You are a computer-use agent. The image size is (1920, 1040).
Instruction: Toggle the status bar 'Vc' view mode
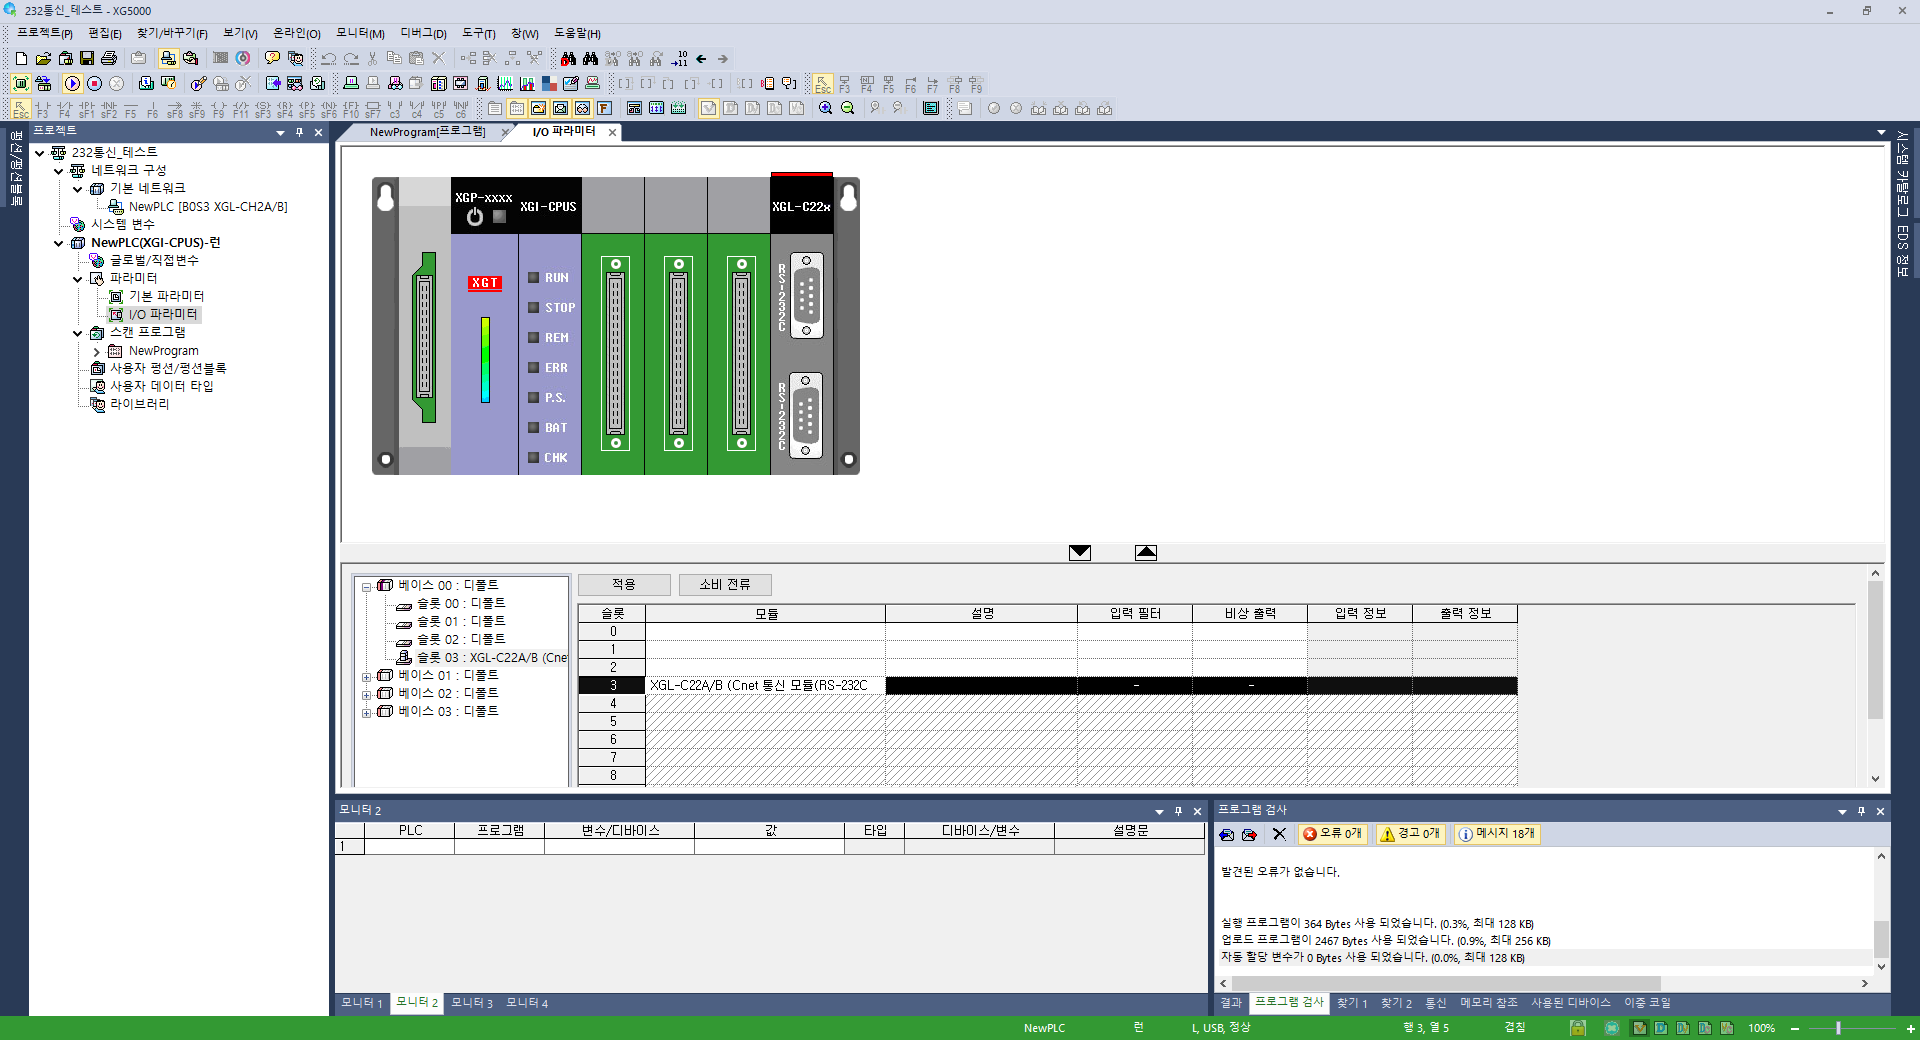1727,1028
